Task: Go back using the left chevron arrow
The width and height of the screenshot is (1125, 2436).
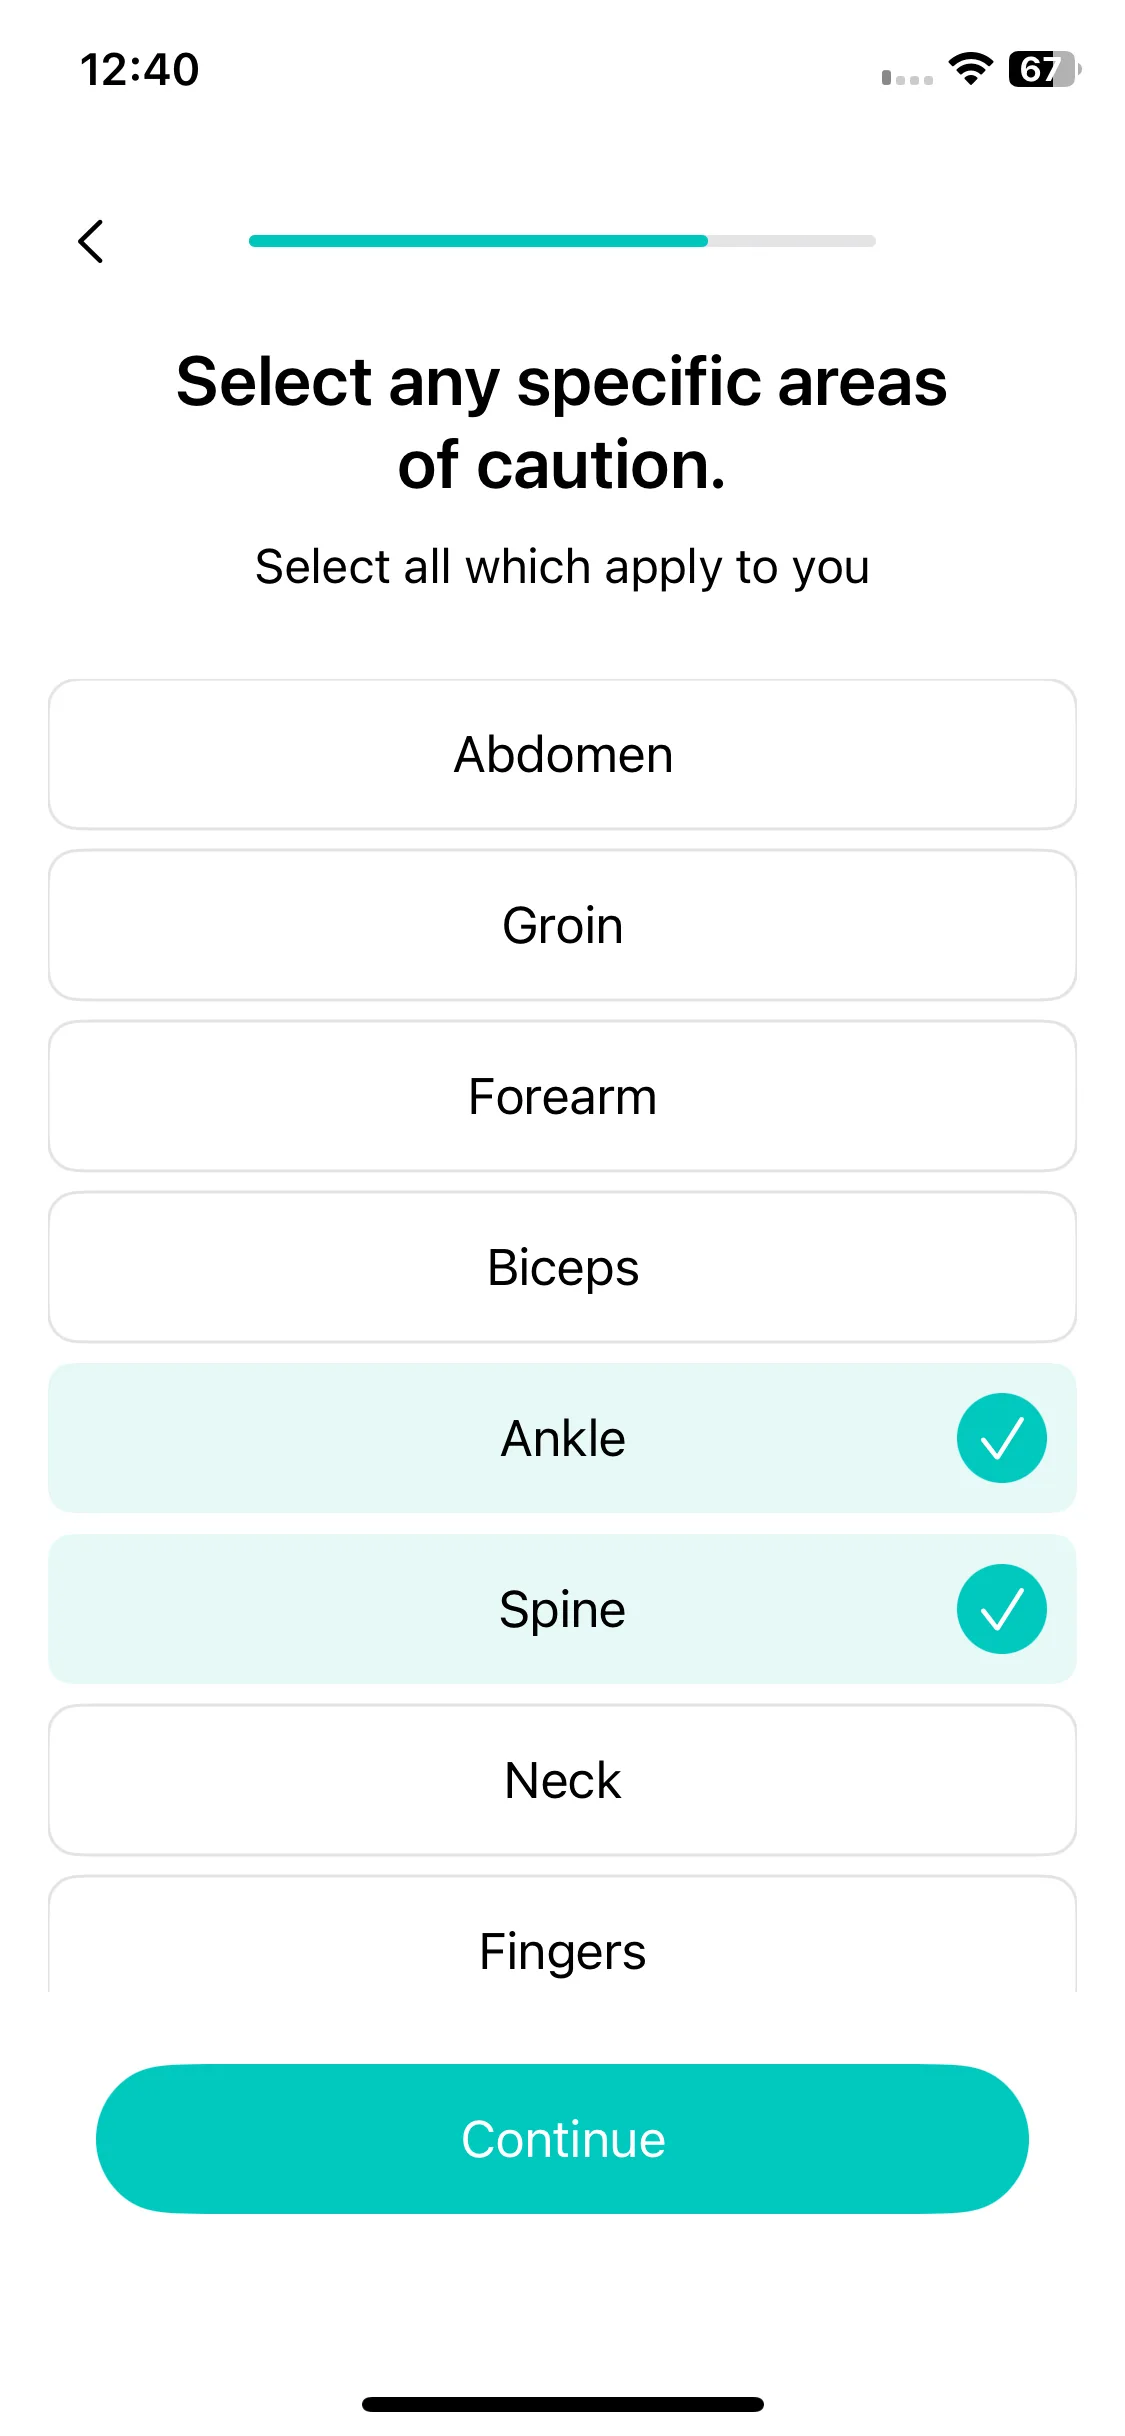Action: coord(91,241)
